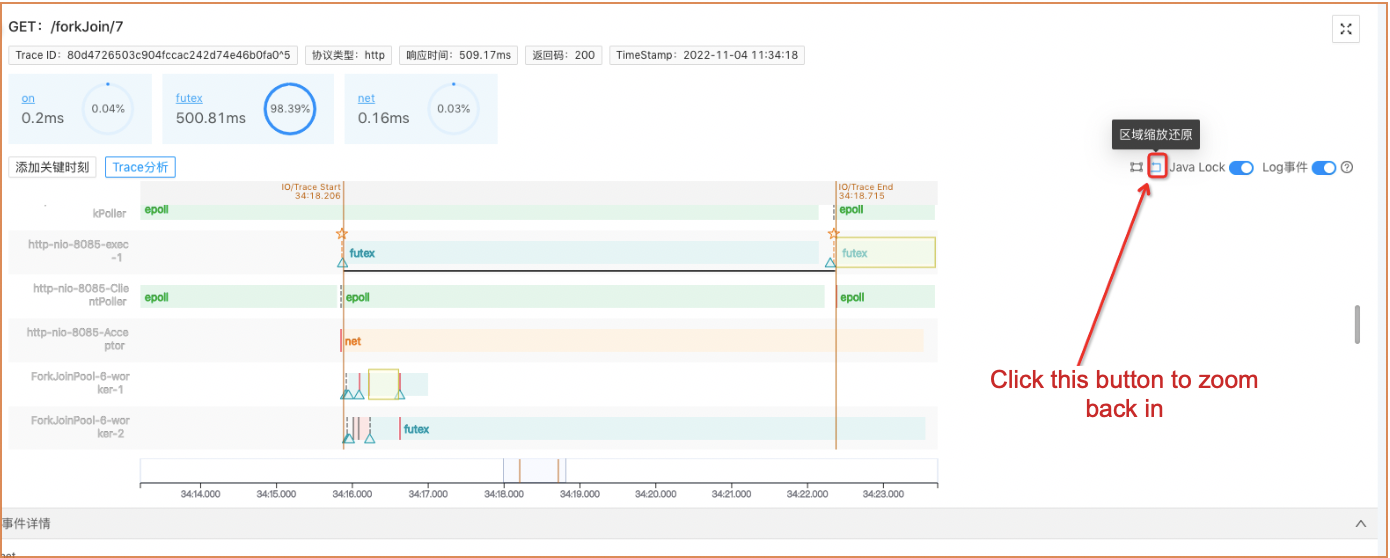Image resolution: width=1390 pixels, height=558 pixels.
Task: Select the region zoom selection icon
Action: coord(1136,167)
